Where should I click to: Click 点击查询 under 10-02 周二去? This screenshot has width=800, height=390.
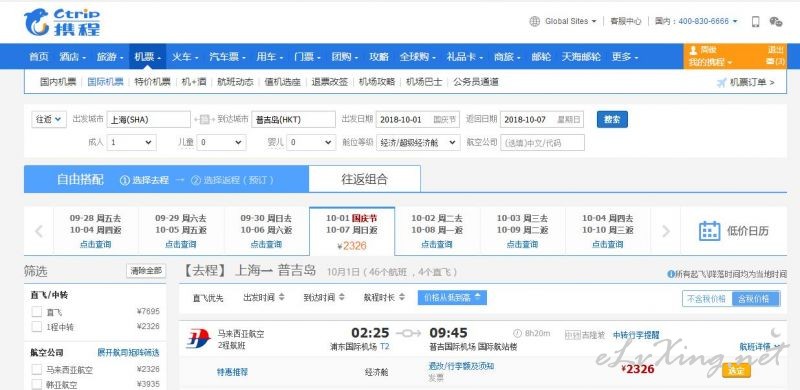pyautogui.click(x=437, y=245)
